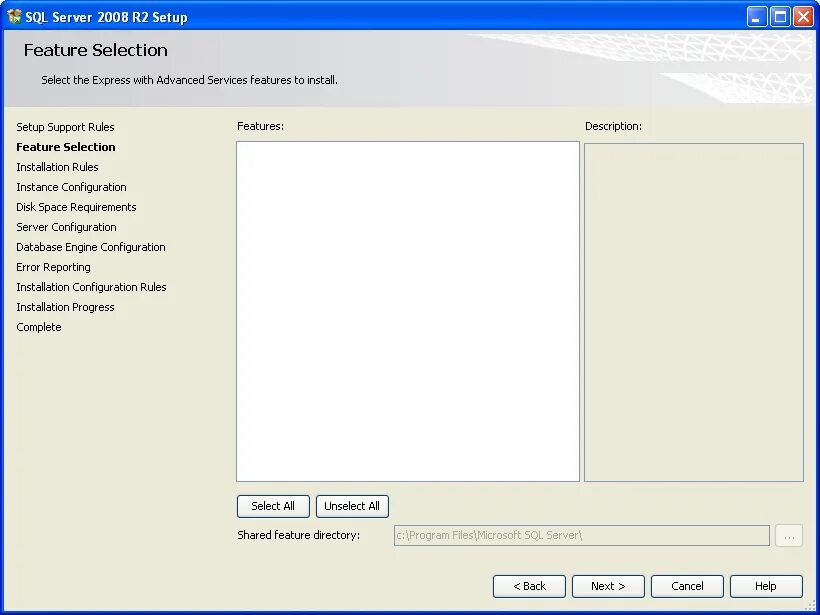Close the SQL Server 2008 R2 Setup window
Screen dimensions: 820x615
point(803,17)
